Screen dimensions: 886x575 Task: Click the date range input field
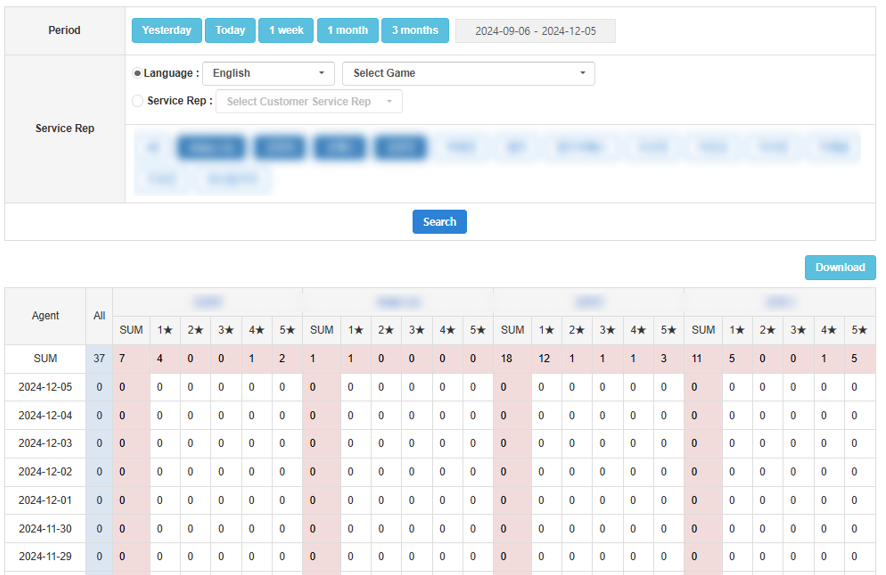coord(535,31)
